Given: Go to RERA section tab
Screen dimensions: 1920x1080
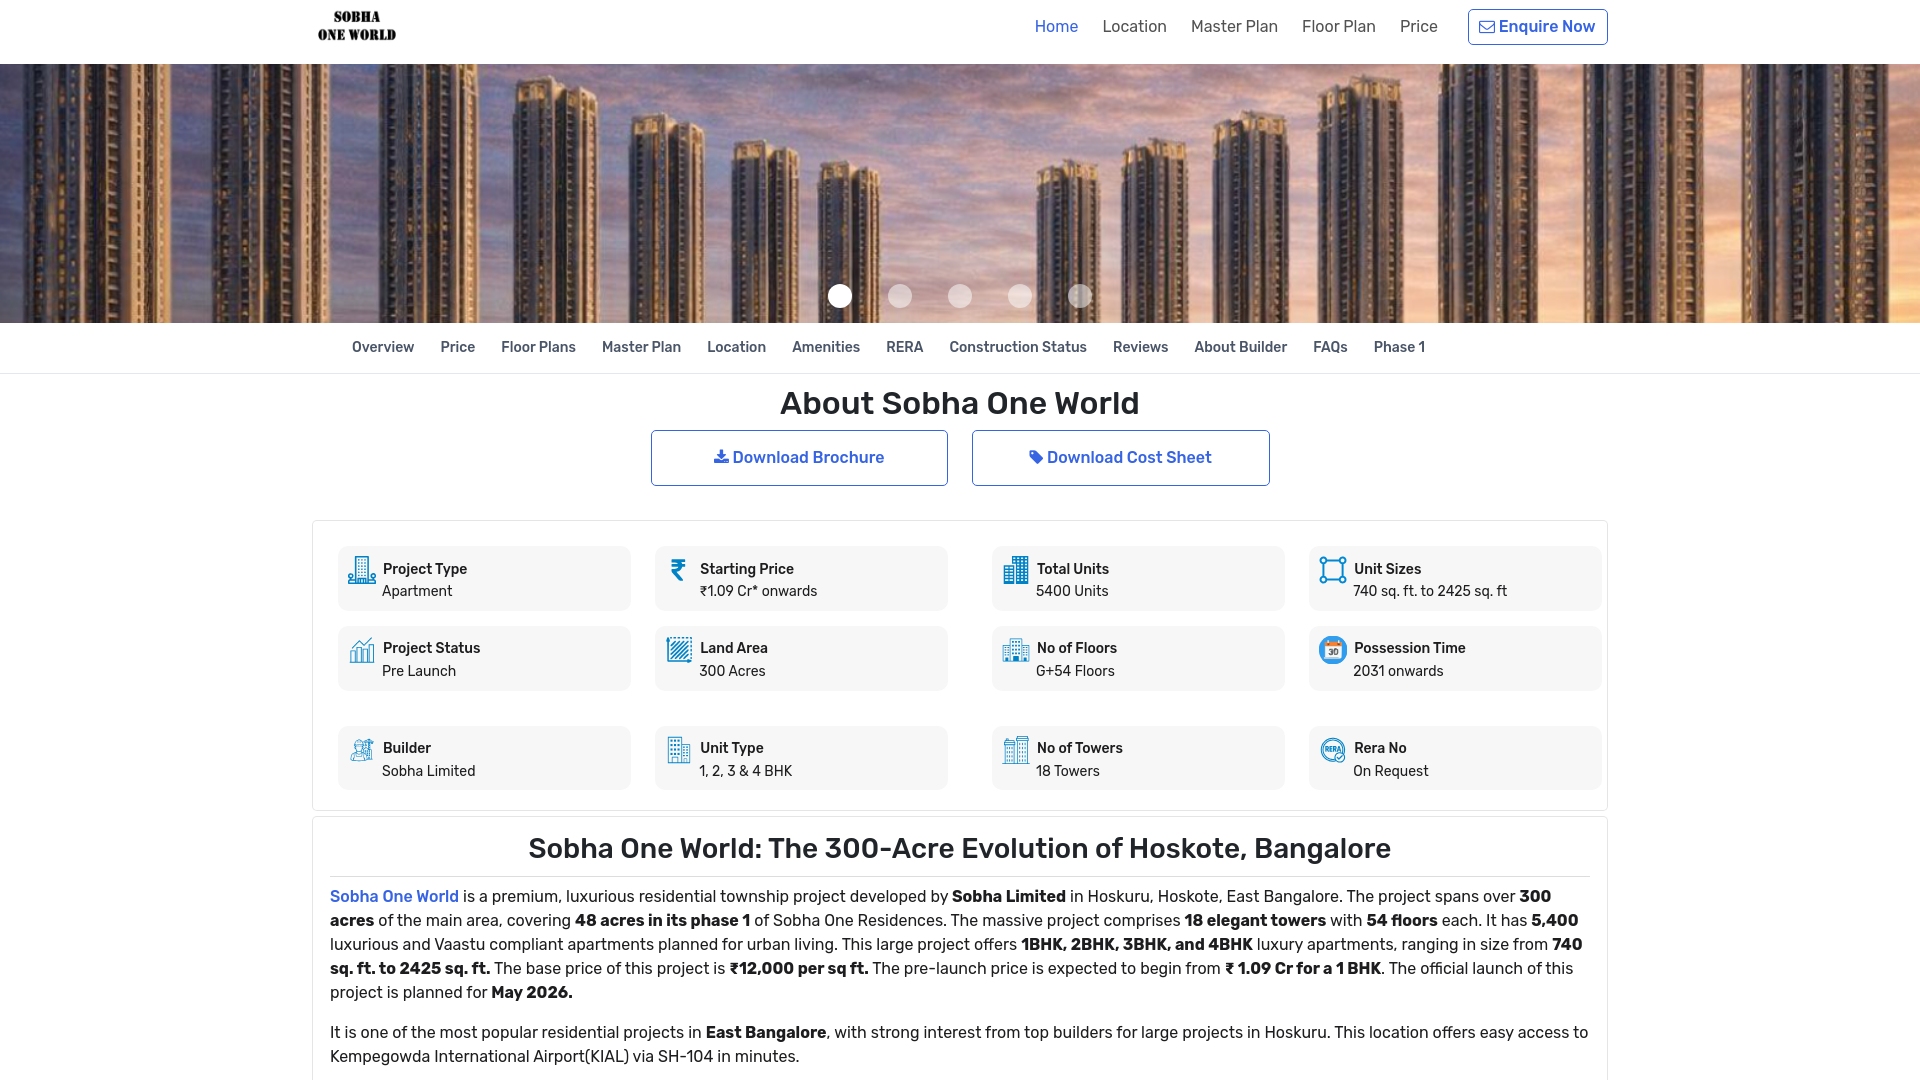Looking at the screenshot, I should 904,347.
